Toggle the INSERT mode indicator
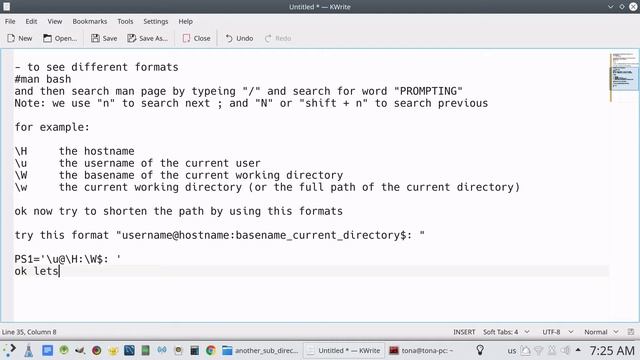The image size is (640, 360). (464, 332)
